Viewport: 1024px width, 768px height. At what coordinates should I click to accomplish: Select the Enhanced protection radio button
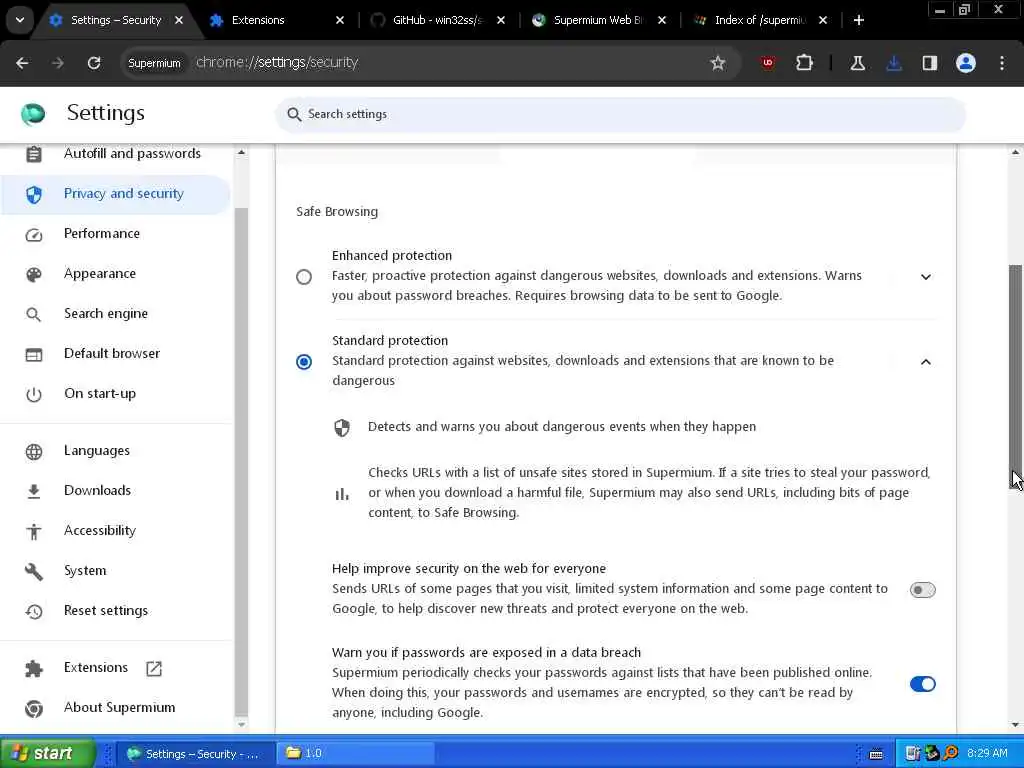coord(304,276)
